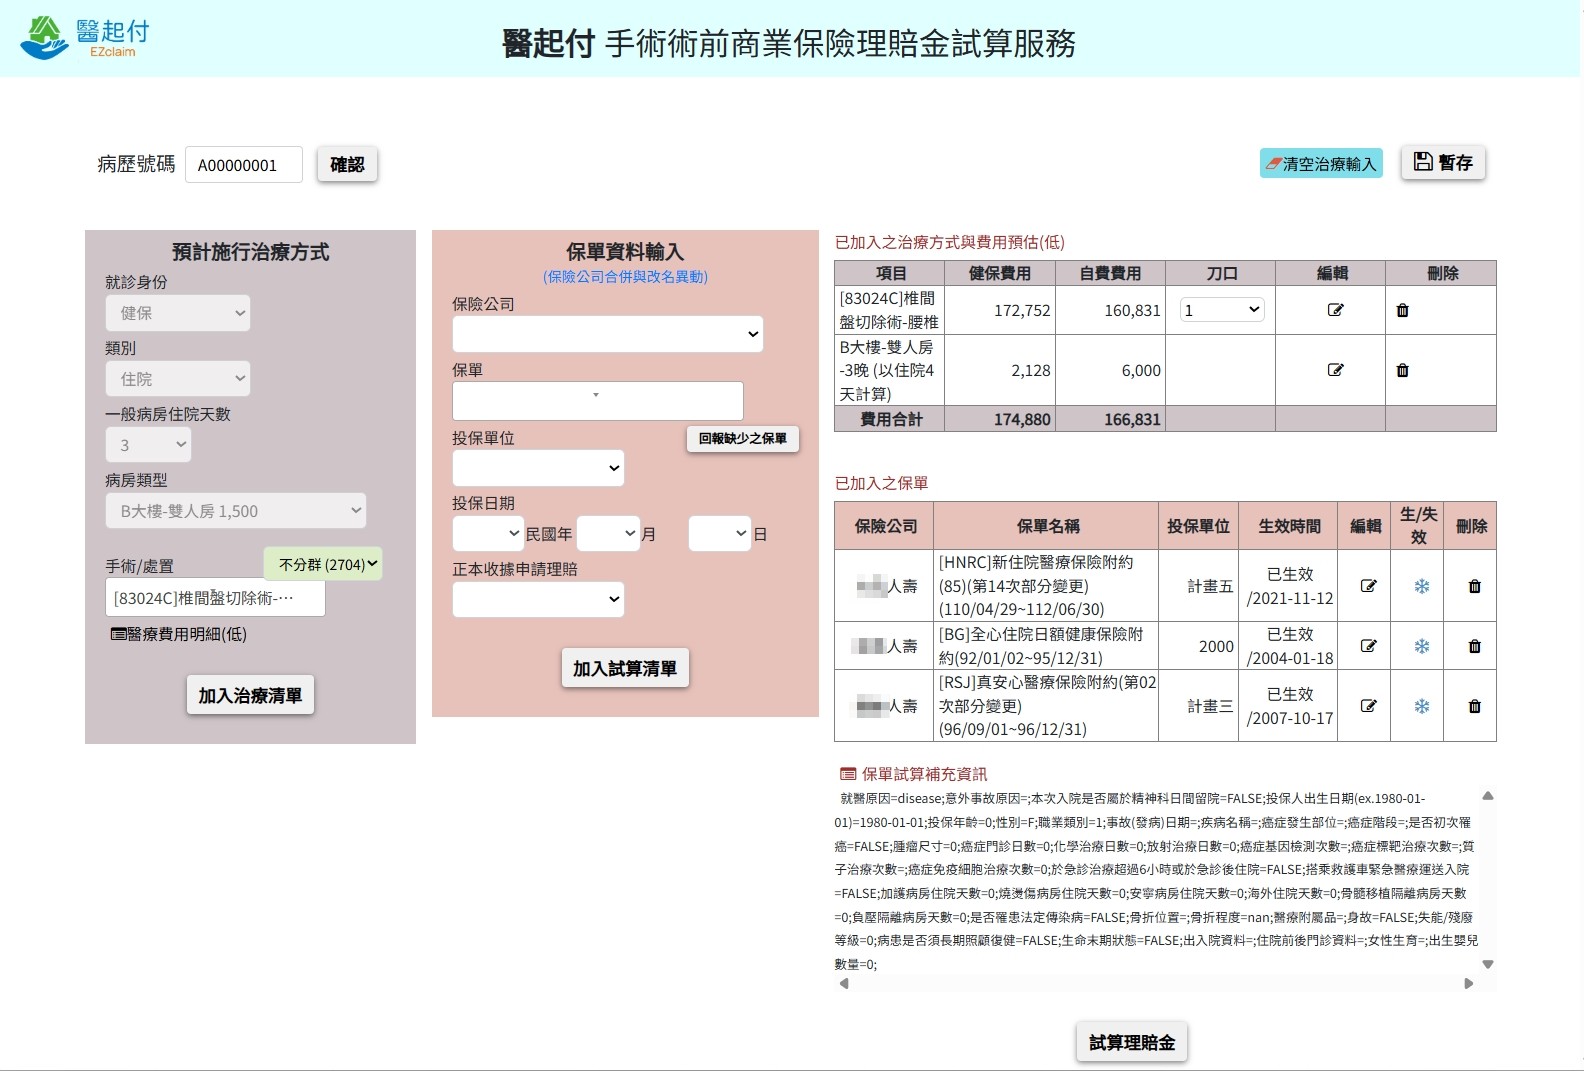The width and height of the screenshot is (1584, 1071).
Task: Click scroll-left arrow in 補充資訊 box
Action: click(844, 984)
